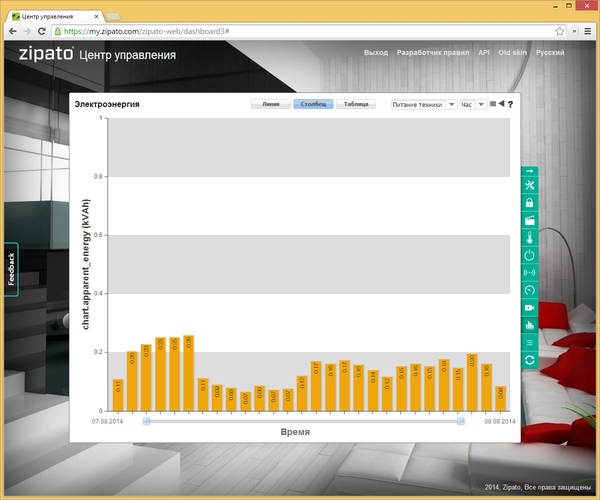This screenshot has width=600, height=500.
Task: Reload the page in browser
Action: [42, 31]
